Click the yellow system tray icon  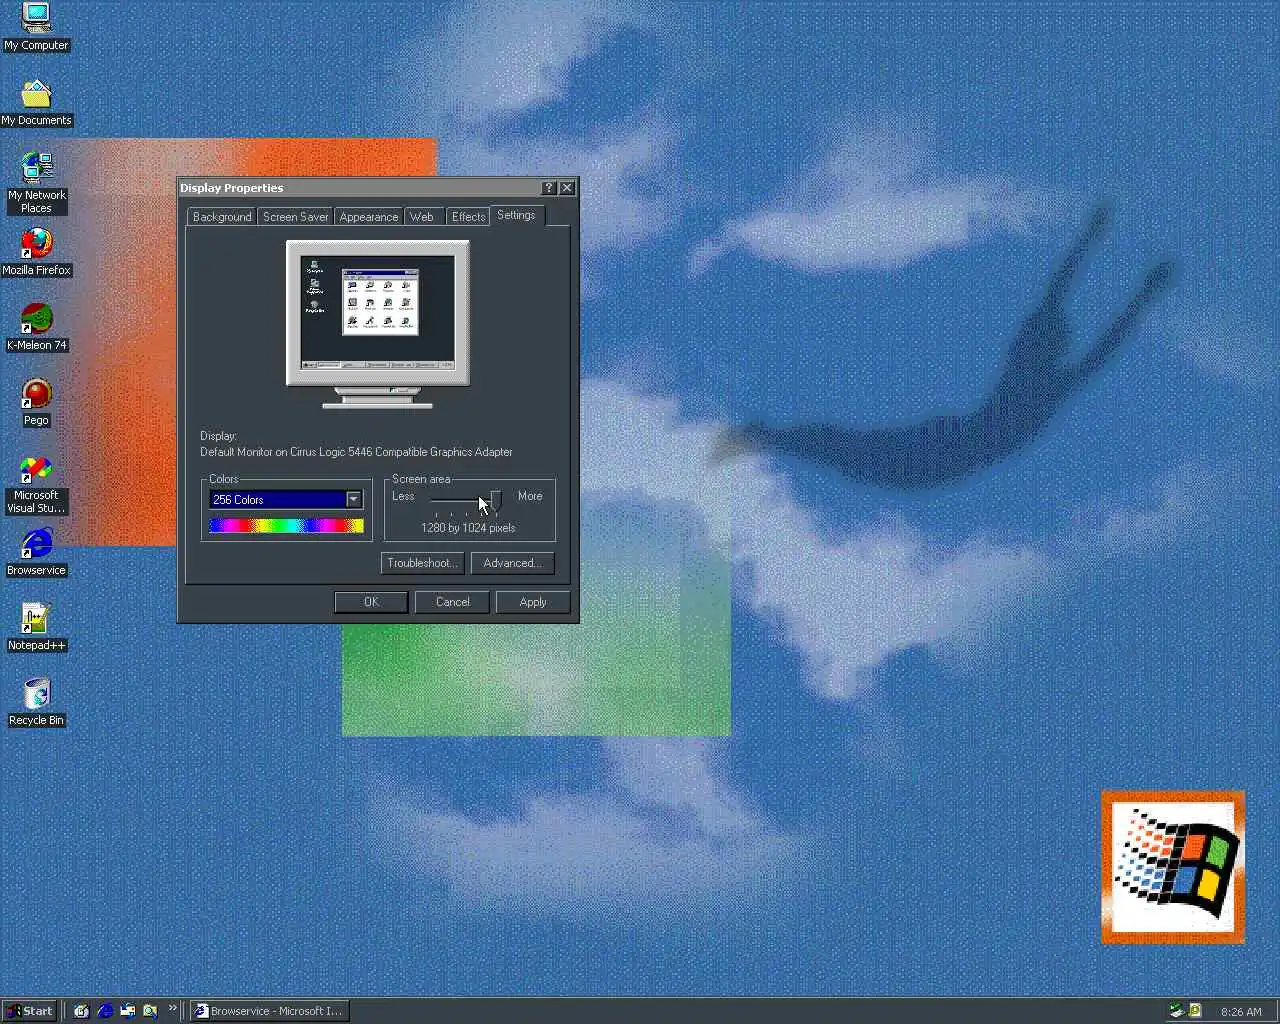pyautogui.click(x=1195, y=1011)
